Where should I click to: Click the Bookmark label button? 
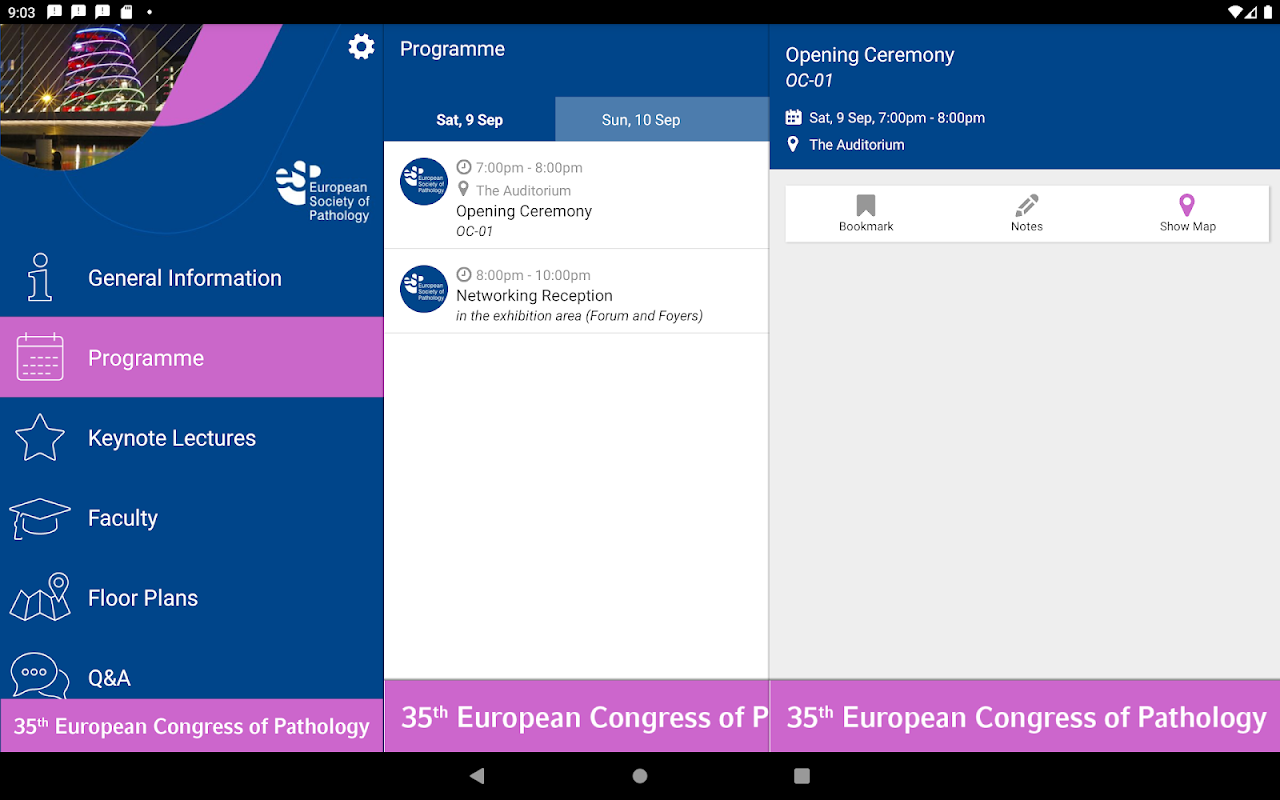pyautogui.click(x=866, y=227)
